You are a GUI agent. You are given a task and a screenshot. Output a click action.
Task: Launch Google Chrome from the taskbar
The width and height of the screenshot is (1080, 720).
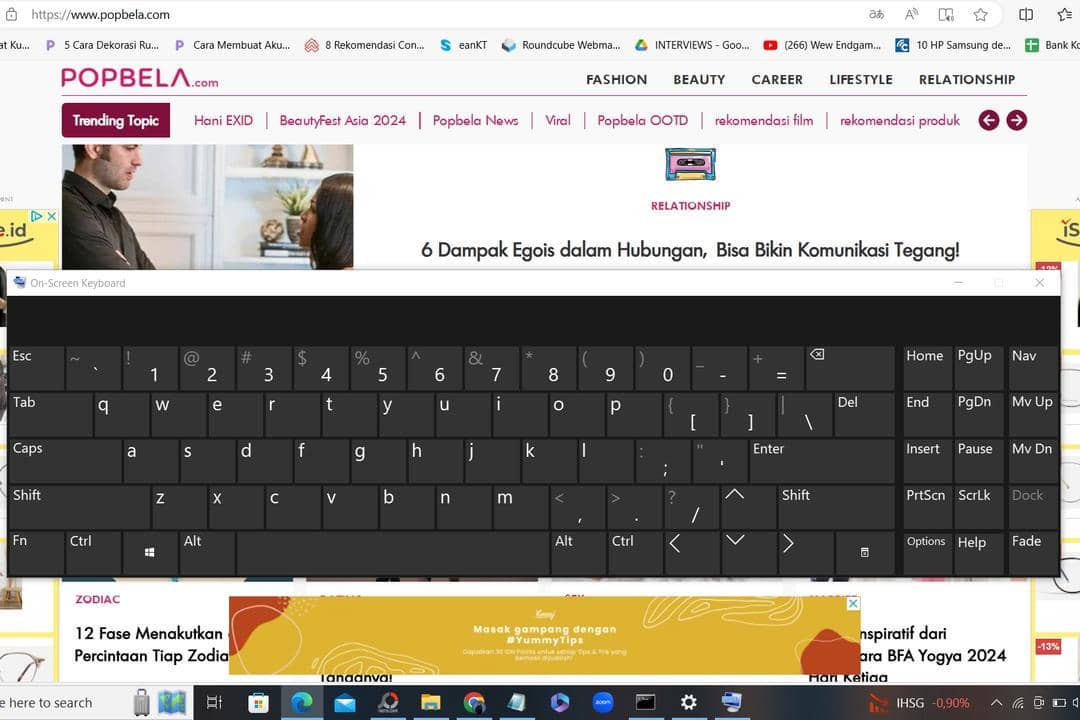474,702
